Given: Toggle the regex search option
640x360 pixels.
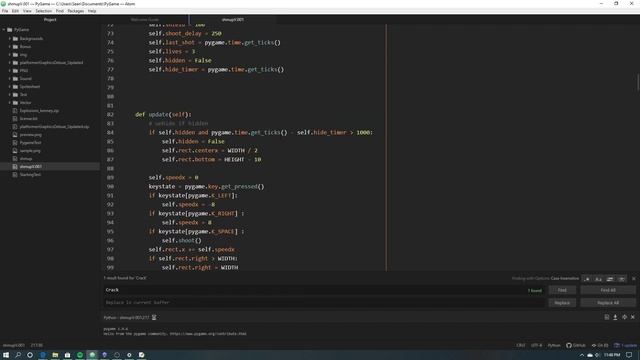Looking at the screenshot, I should [x=587, y=279].
